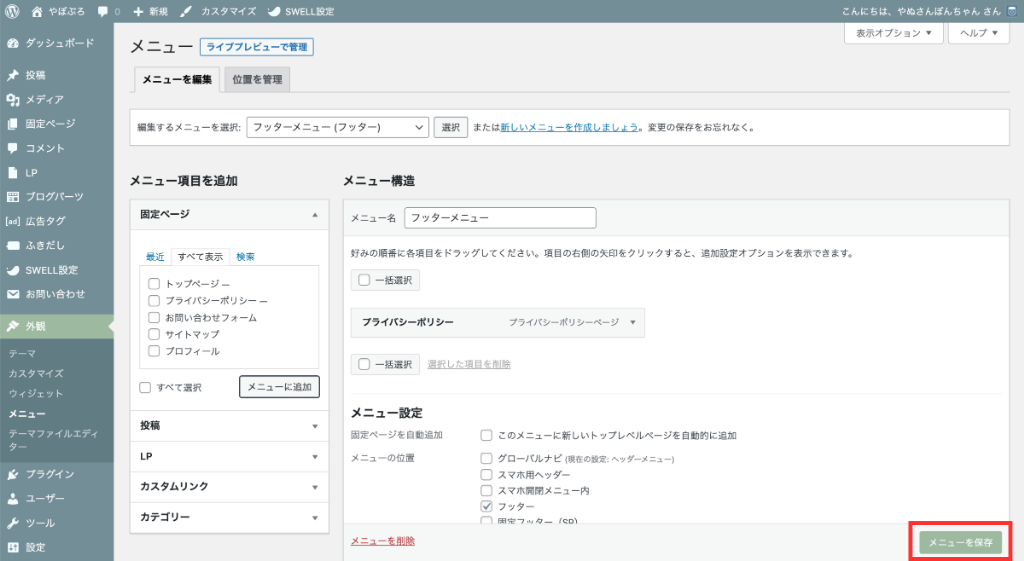Click the WordPress logo icon
This screenshot has width=1024, height=561.
click(12, 11)
